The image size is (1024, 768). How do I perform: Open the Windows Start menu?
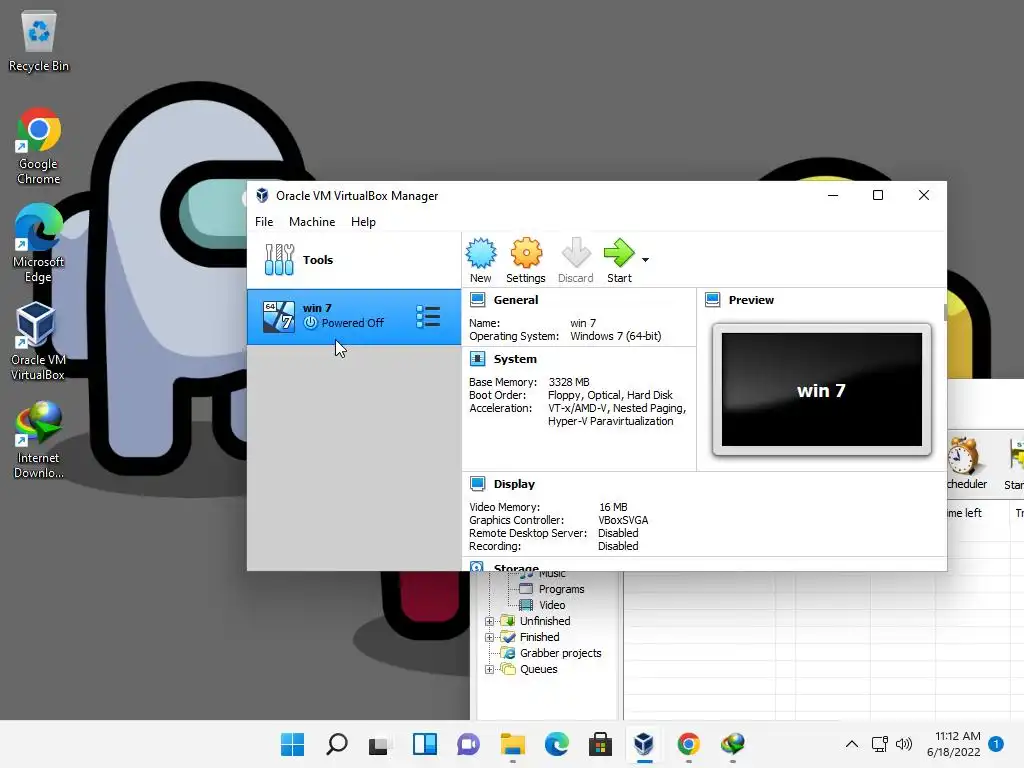[292, 744]
